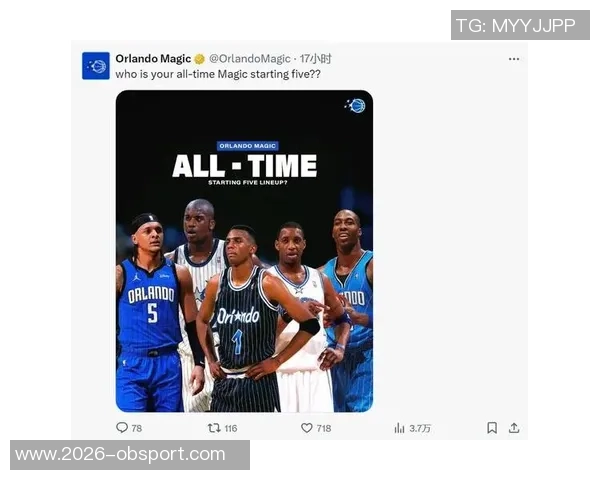Open the share upload icon
This screenshot has height=480, width=600.
click(x=514, y=428)
